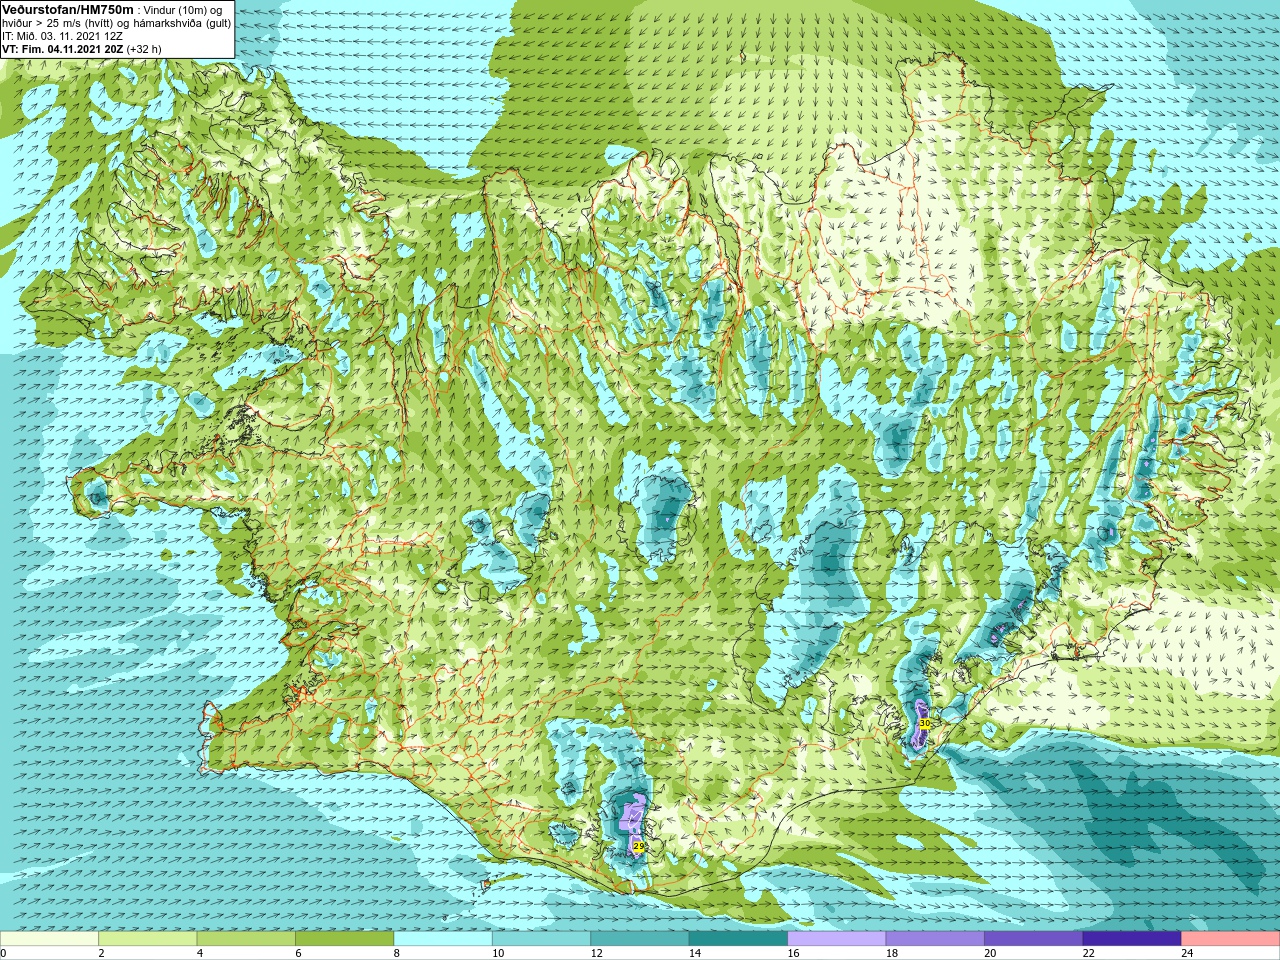
Task: Click the pale yellow 0–2 m/s legend swatch
Action: tap(49, 939)
